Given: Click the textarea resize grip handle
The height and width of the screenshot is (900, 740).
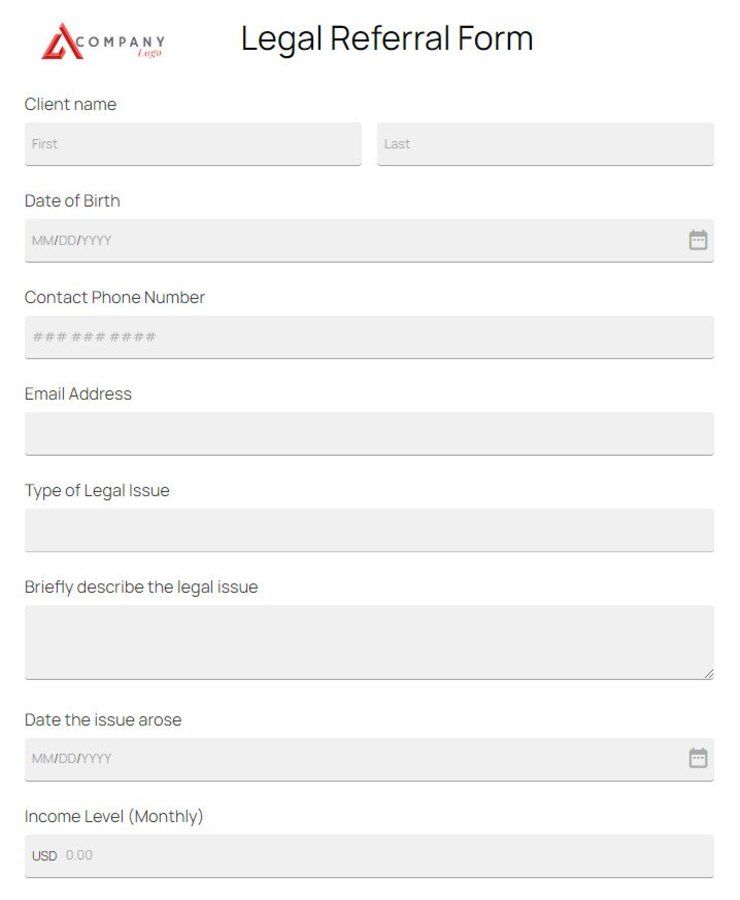Looking at the screenshot, I should pyautogui.click(x=706, y=671).
